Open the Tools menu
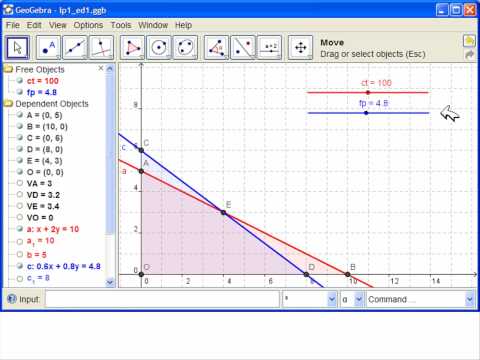Viewport: 480px width, 360px height. tap(121, 25)
